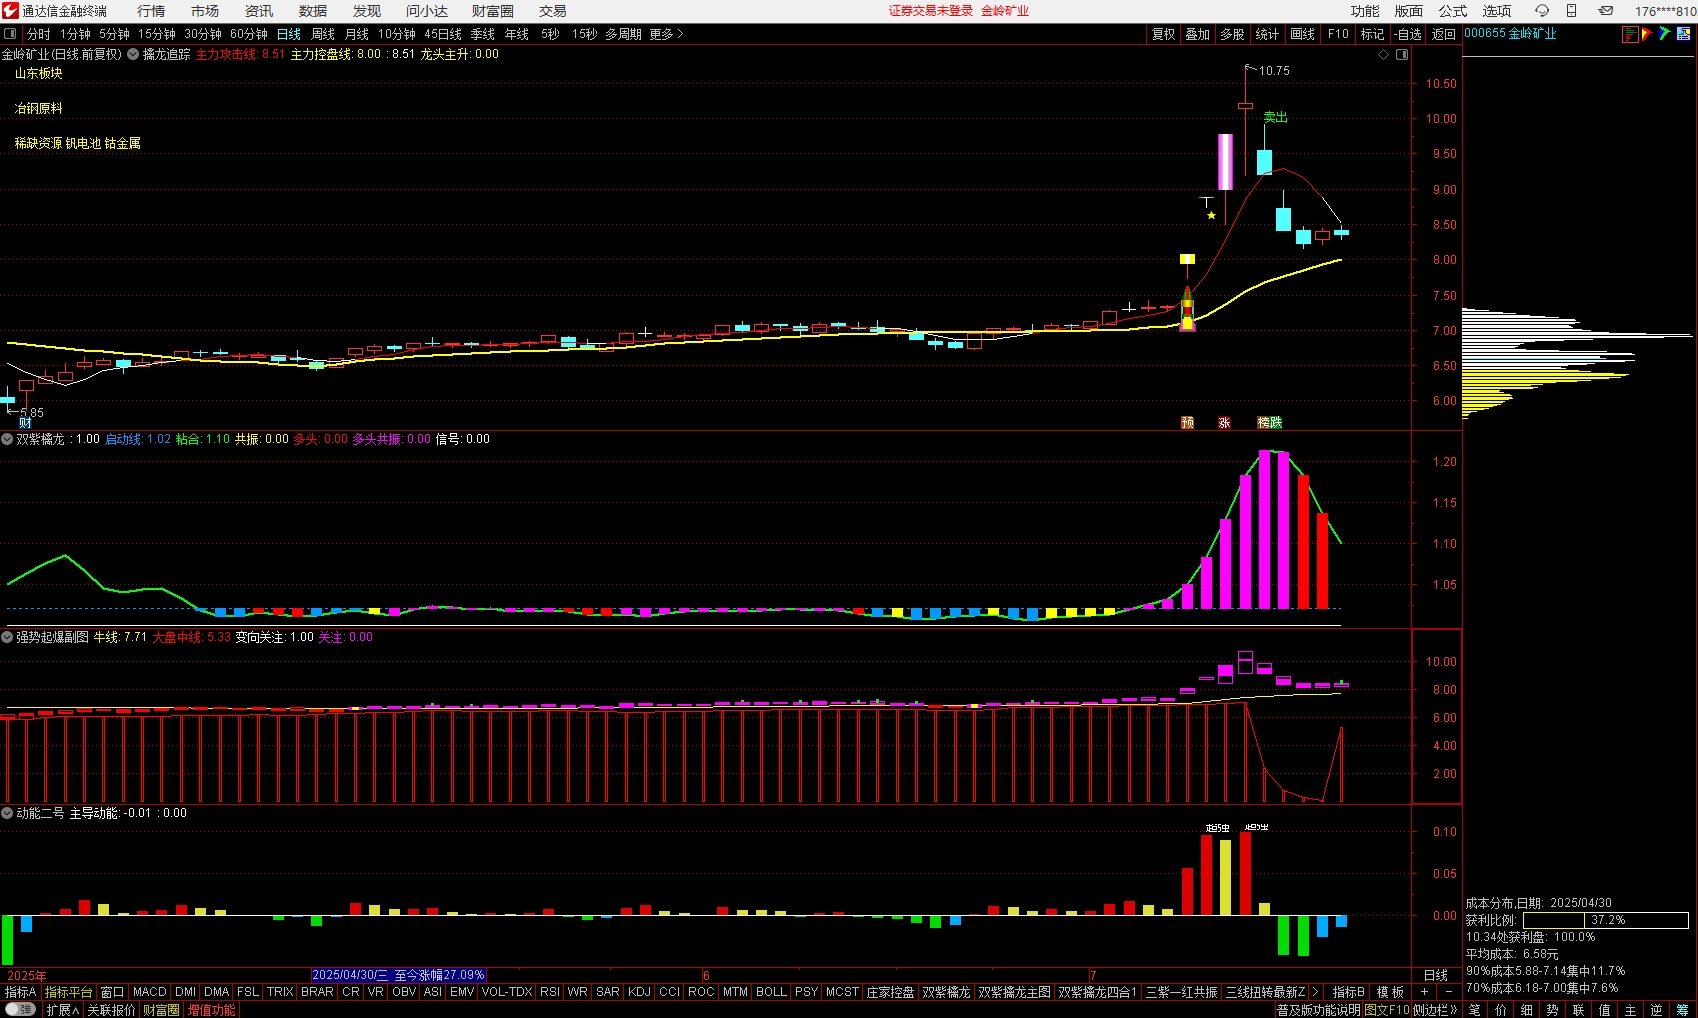Open the 动能二号 indicator dropdown arrow
1698x1018 pixels.
pos(7,813)
